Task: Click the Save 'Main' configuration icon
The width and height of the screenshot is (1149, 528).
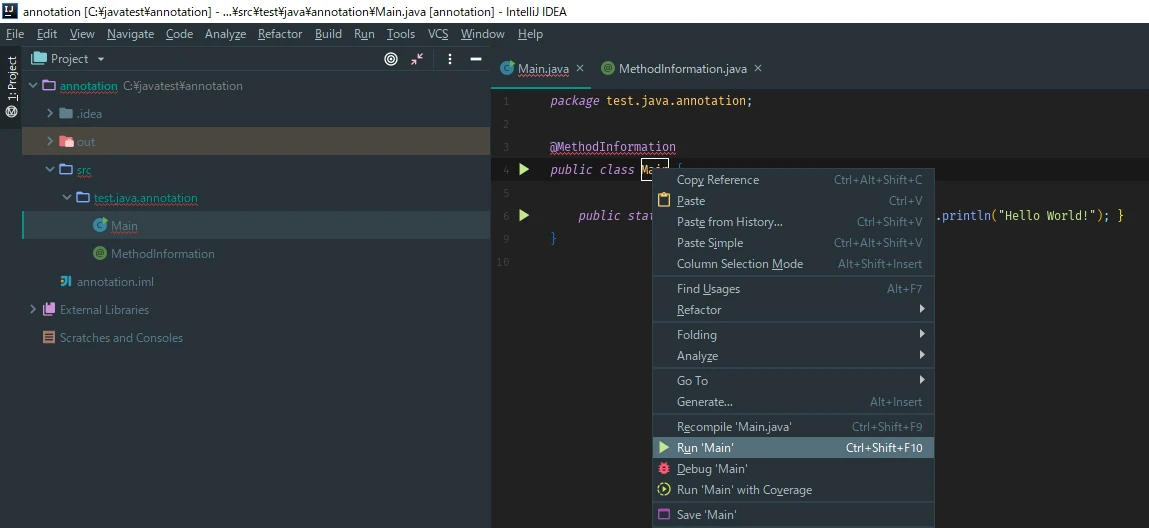Action: click(x=664, y=515)
